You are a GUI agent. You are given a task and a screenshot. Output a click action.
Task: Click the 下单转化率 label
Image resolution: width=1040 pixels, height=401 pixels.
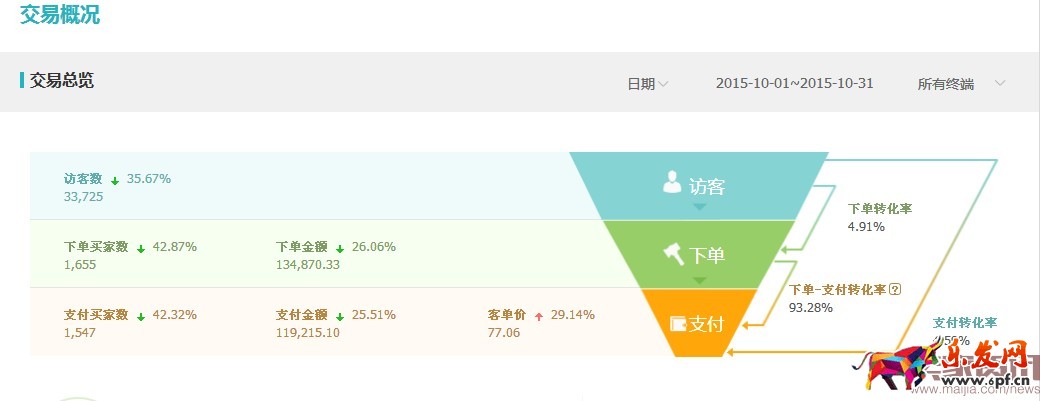click(880, 209)
